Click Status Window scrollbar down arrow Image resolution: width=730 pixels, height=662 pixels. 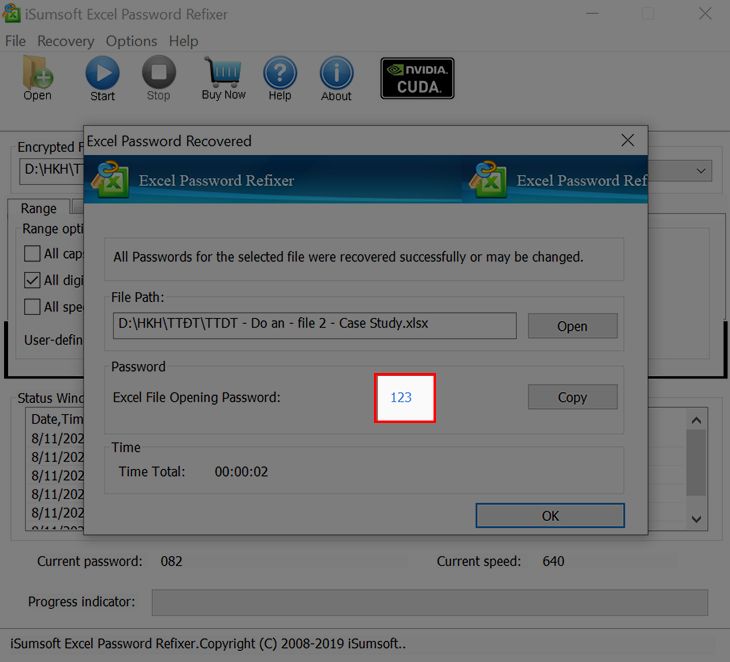[x=698, y=518]
